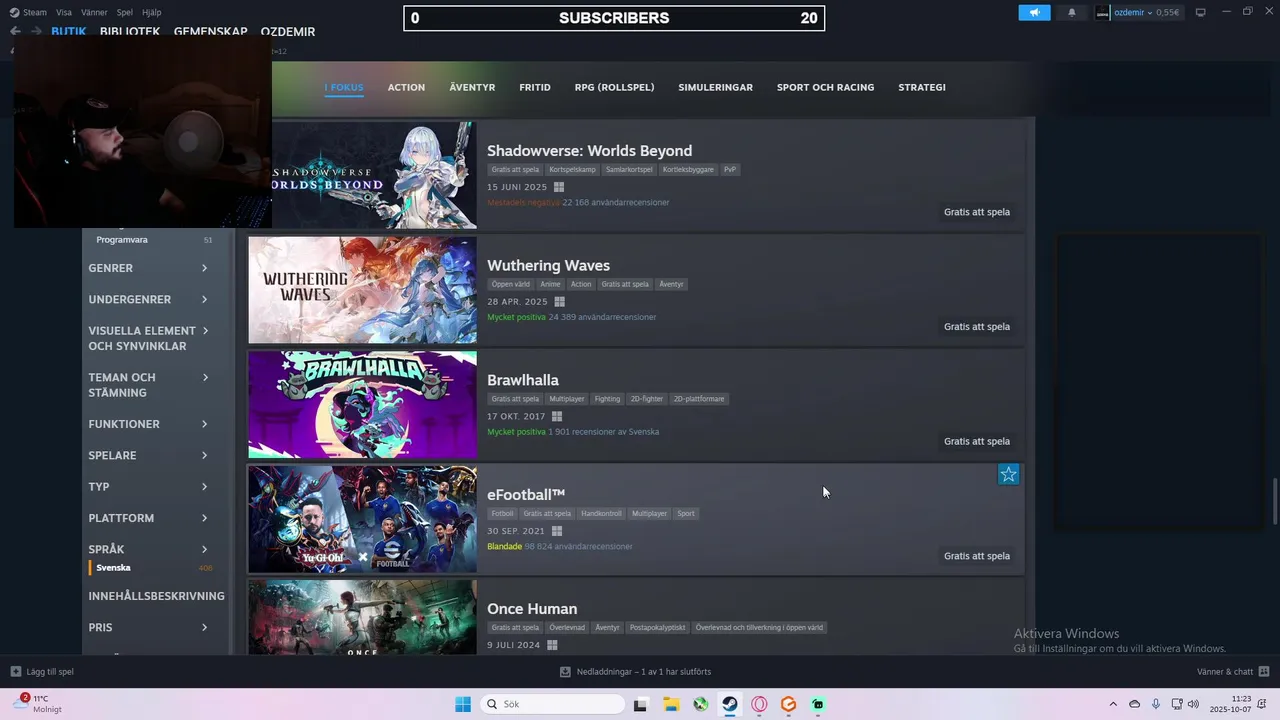Open File Explorer from the taskbar
1280x720 pixels.
[670, 704]
